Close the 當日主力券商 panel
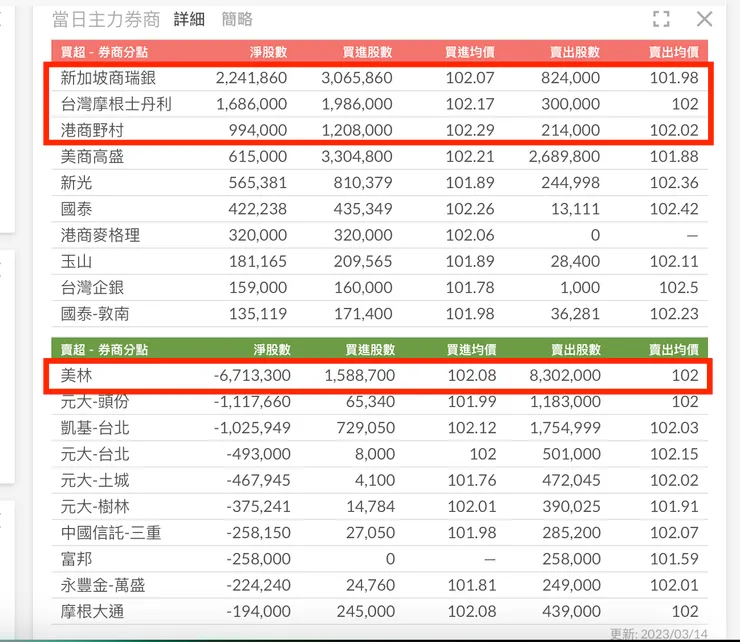The height and width of the screenshot is (642, 740). (705, 19)
